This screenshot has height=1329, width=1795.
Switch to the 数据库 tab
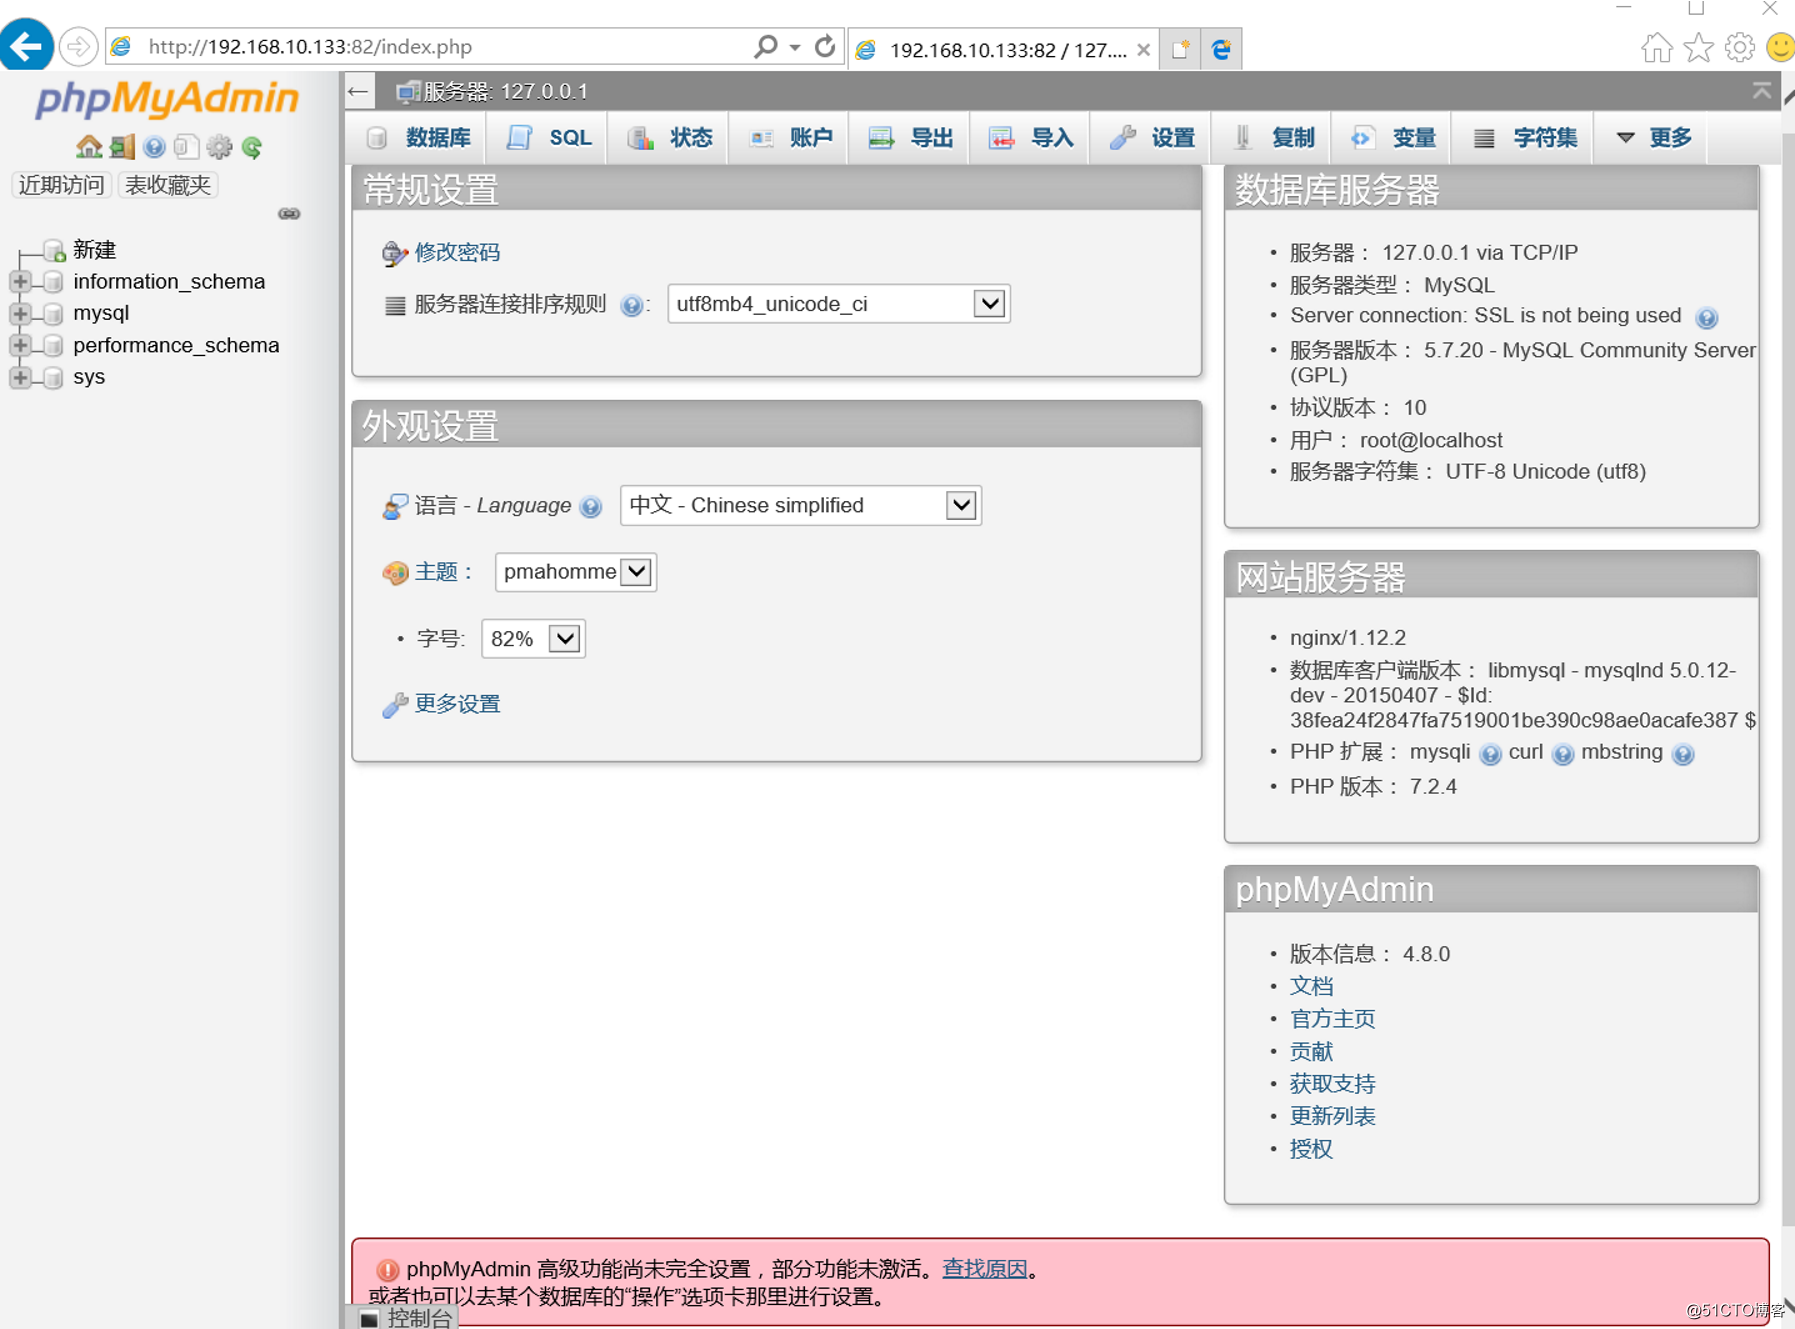(419, 138)
